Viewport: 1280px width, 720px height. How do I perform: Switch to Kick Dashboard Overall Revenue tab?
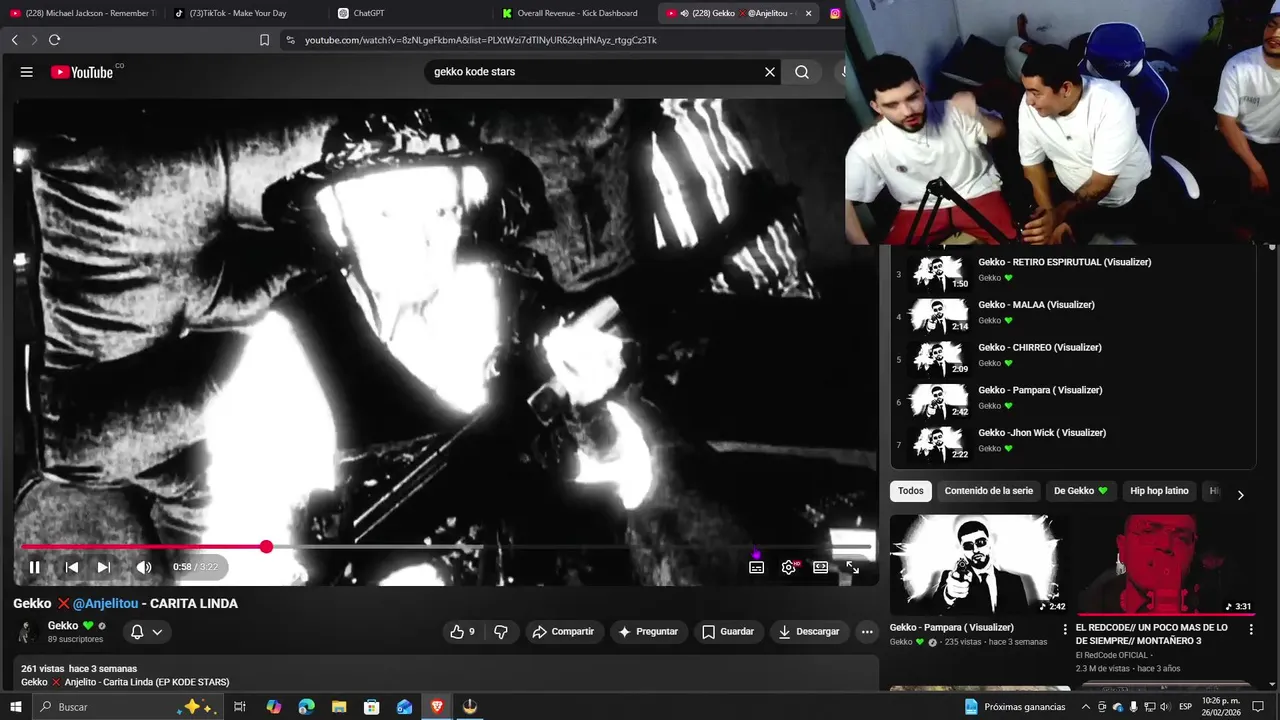574,13
